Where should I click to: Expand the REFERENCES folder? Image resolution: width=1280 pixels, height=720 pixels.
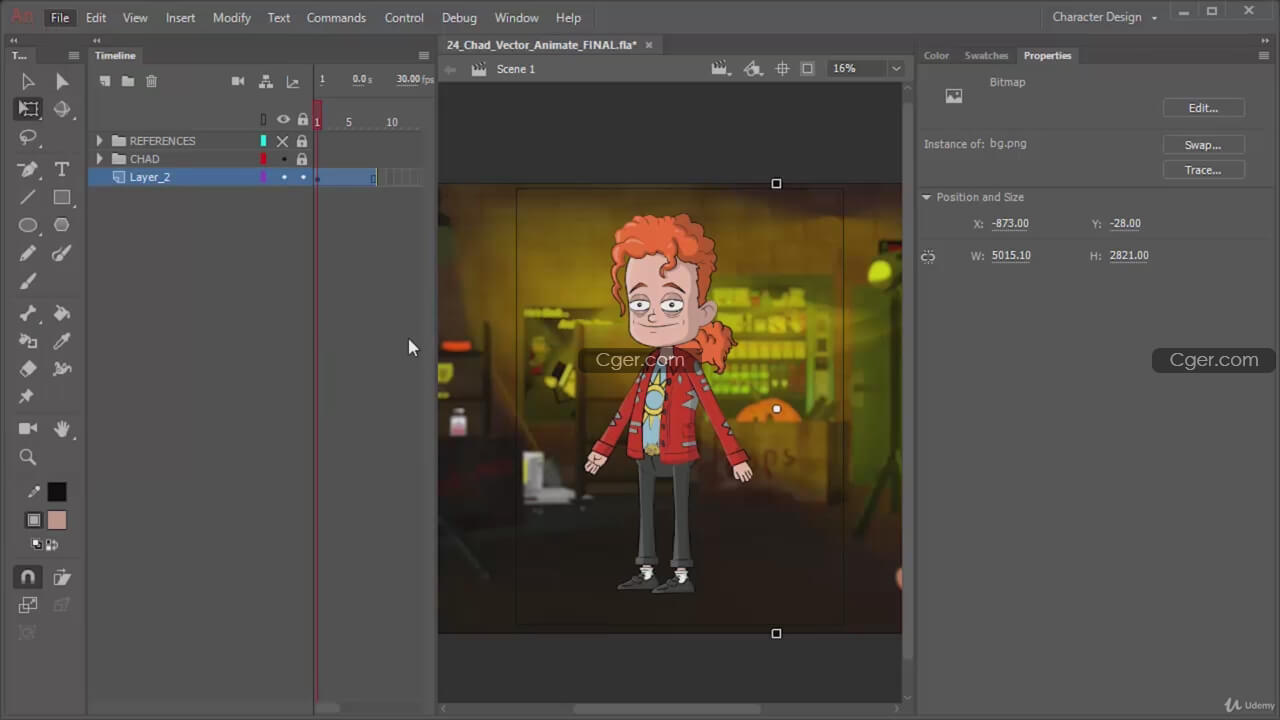pos(99,141)
